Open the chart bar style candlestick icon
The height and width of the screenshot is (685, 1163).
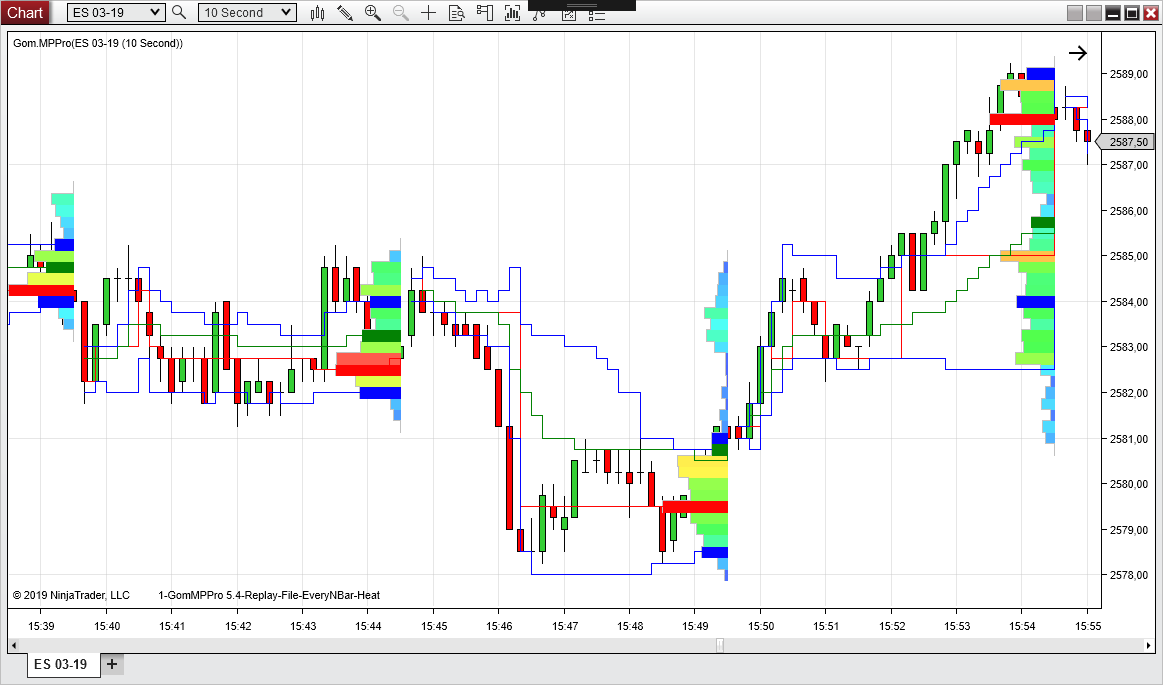click(317, 13)
